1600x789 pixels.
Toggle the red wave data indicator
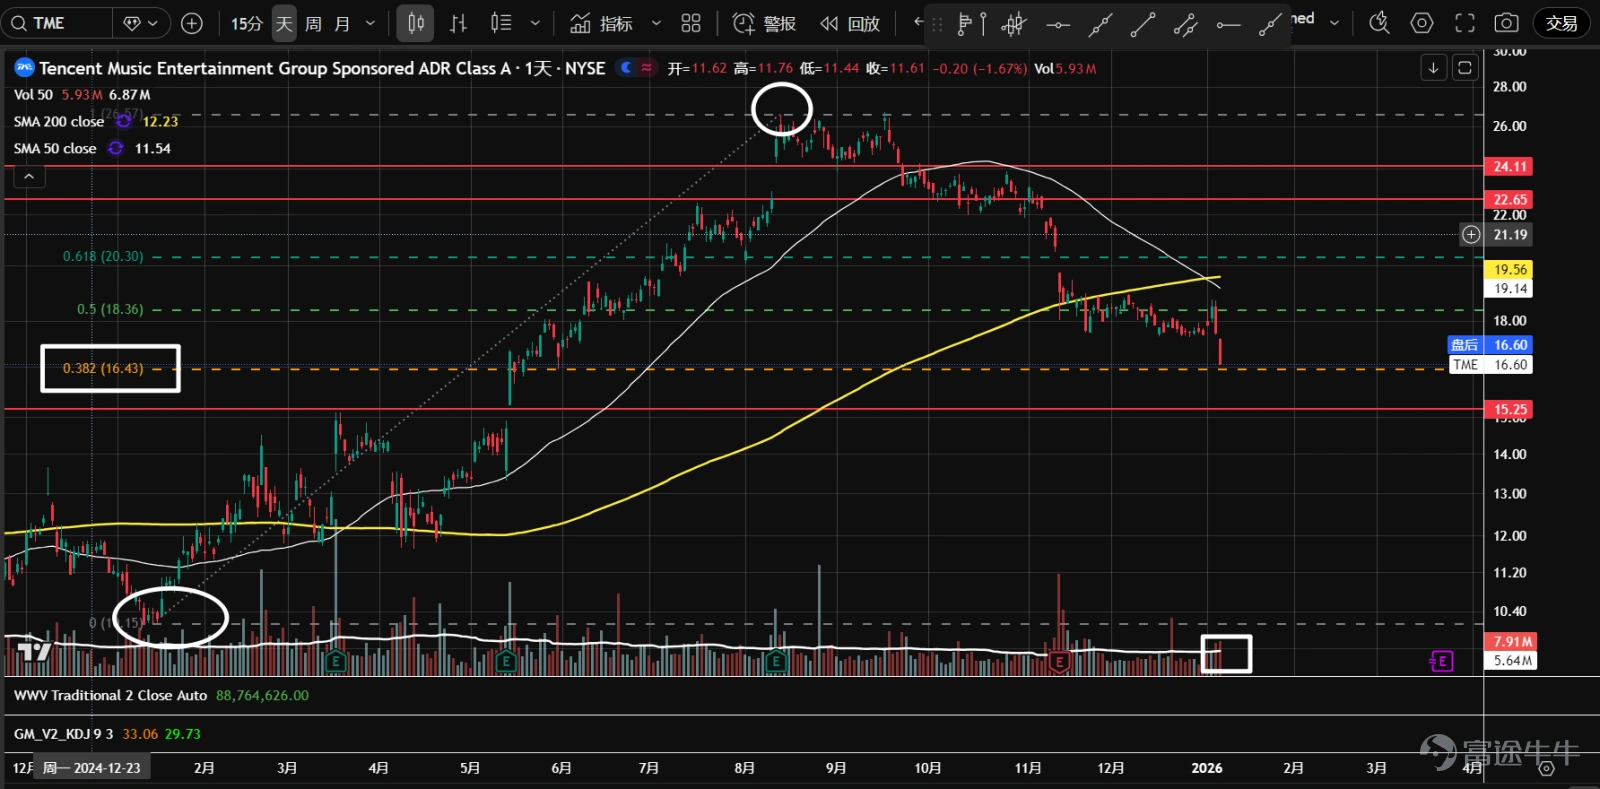click(x=647, y=68)
